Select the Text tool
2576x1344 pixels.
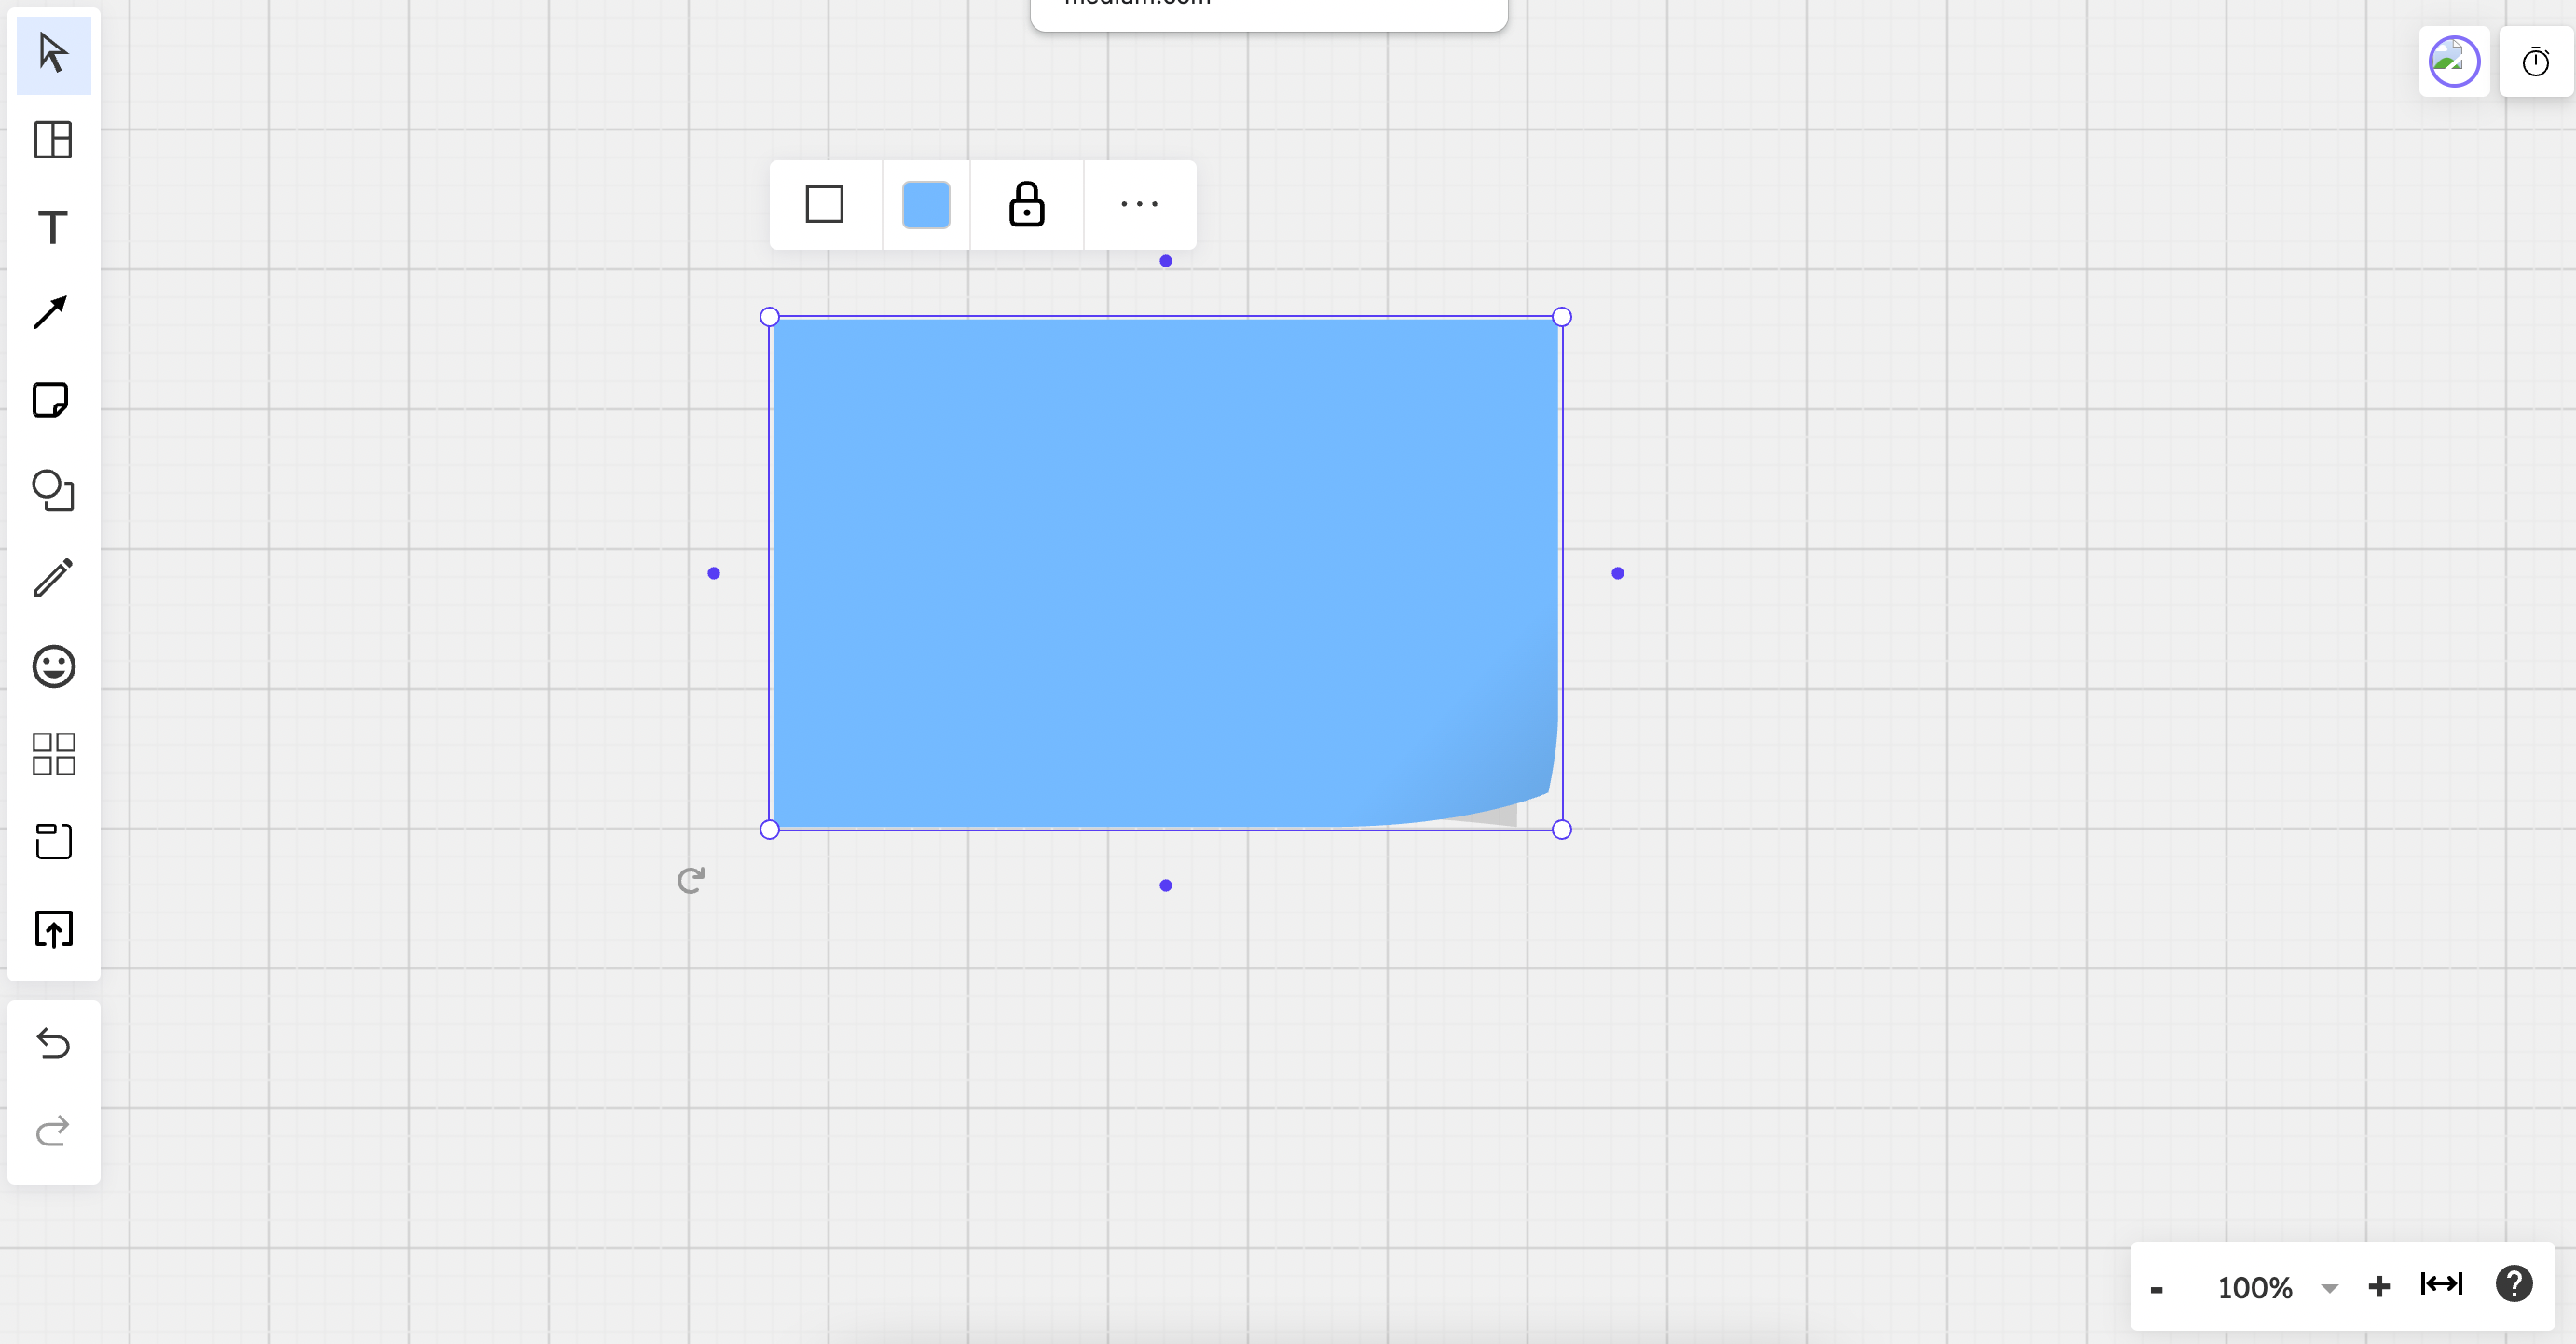coord(53,228)
